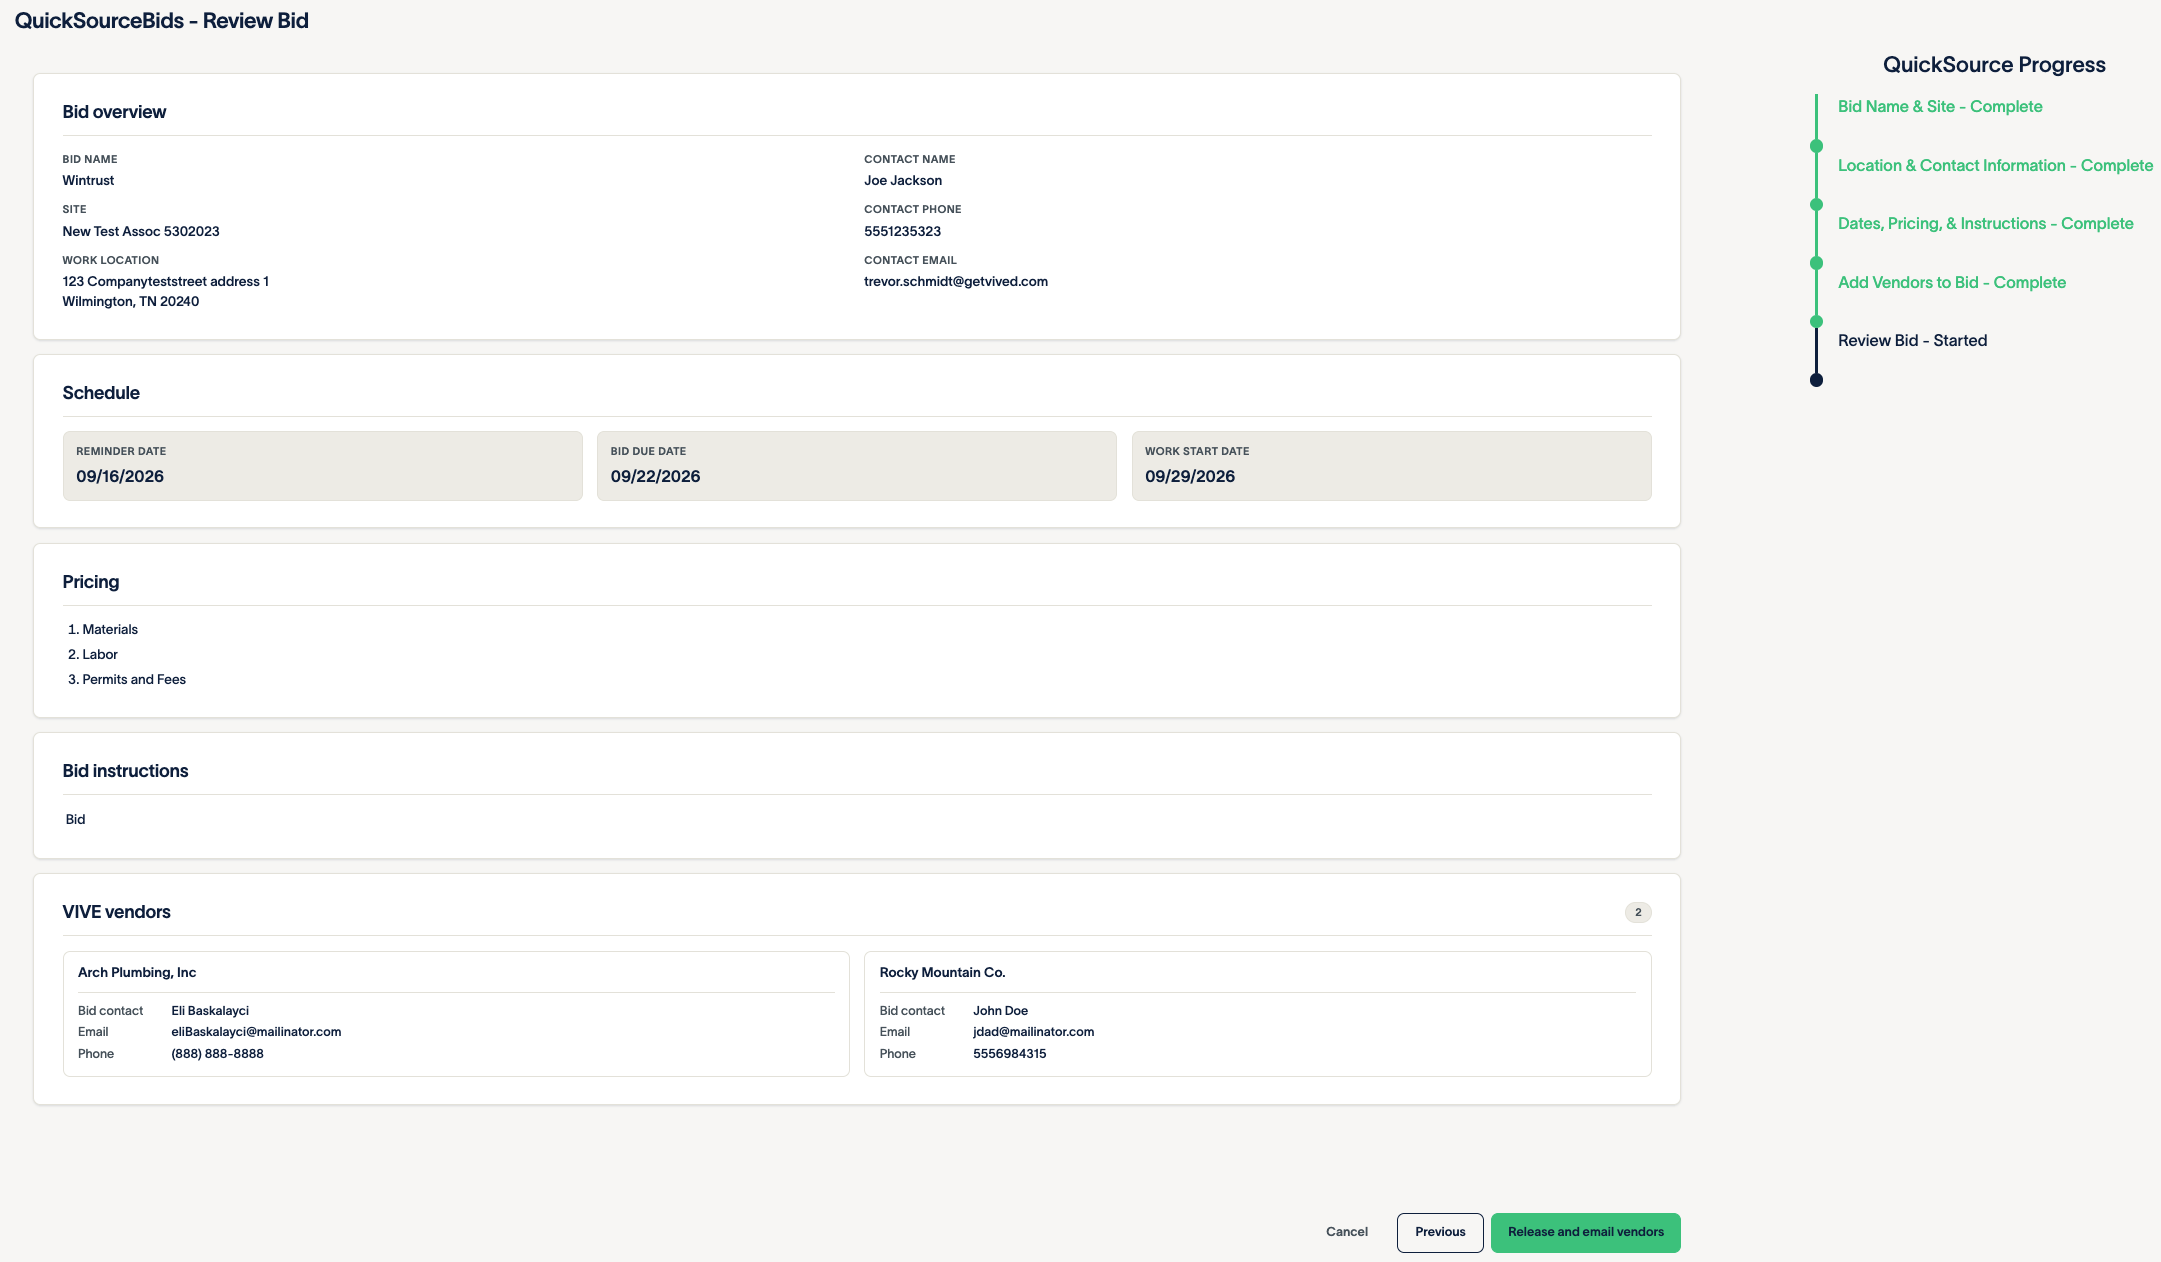This screenshot has height=1262, width=2161.
Task: Select the Arch Plumbing, Inc vendor name
Action: coord(137,973)
